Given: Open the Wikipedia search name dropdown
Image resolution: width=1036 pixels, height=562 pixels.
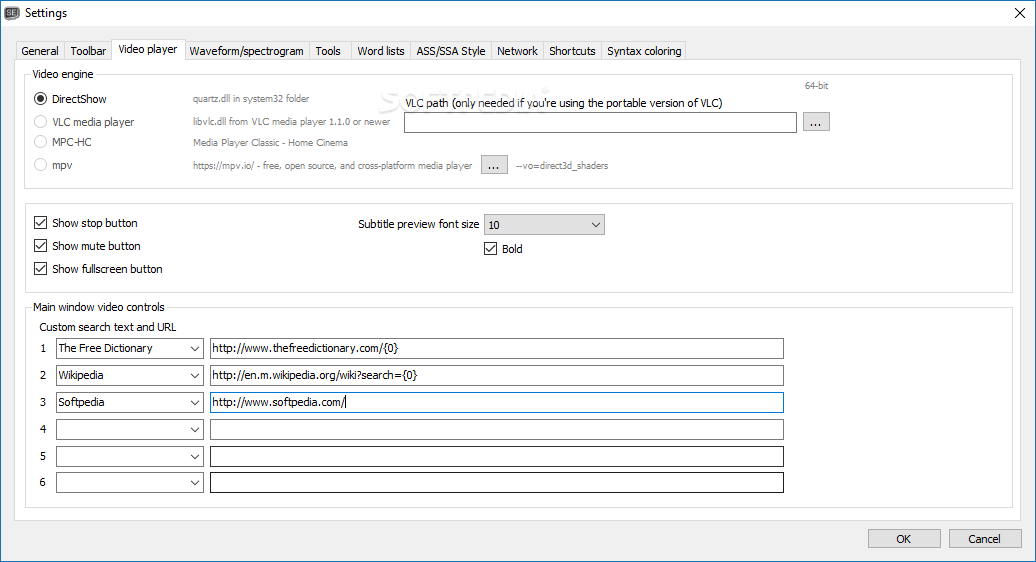Looking at the screenshot, I should point(194,376).
